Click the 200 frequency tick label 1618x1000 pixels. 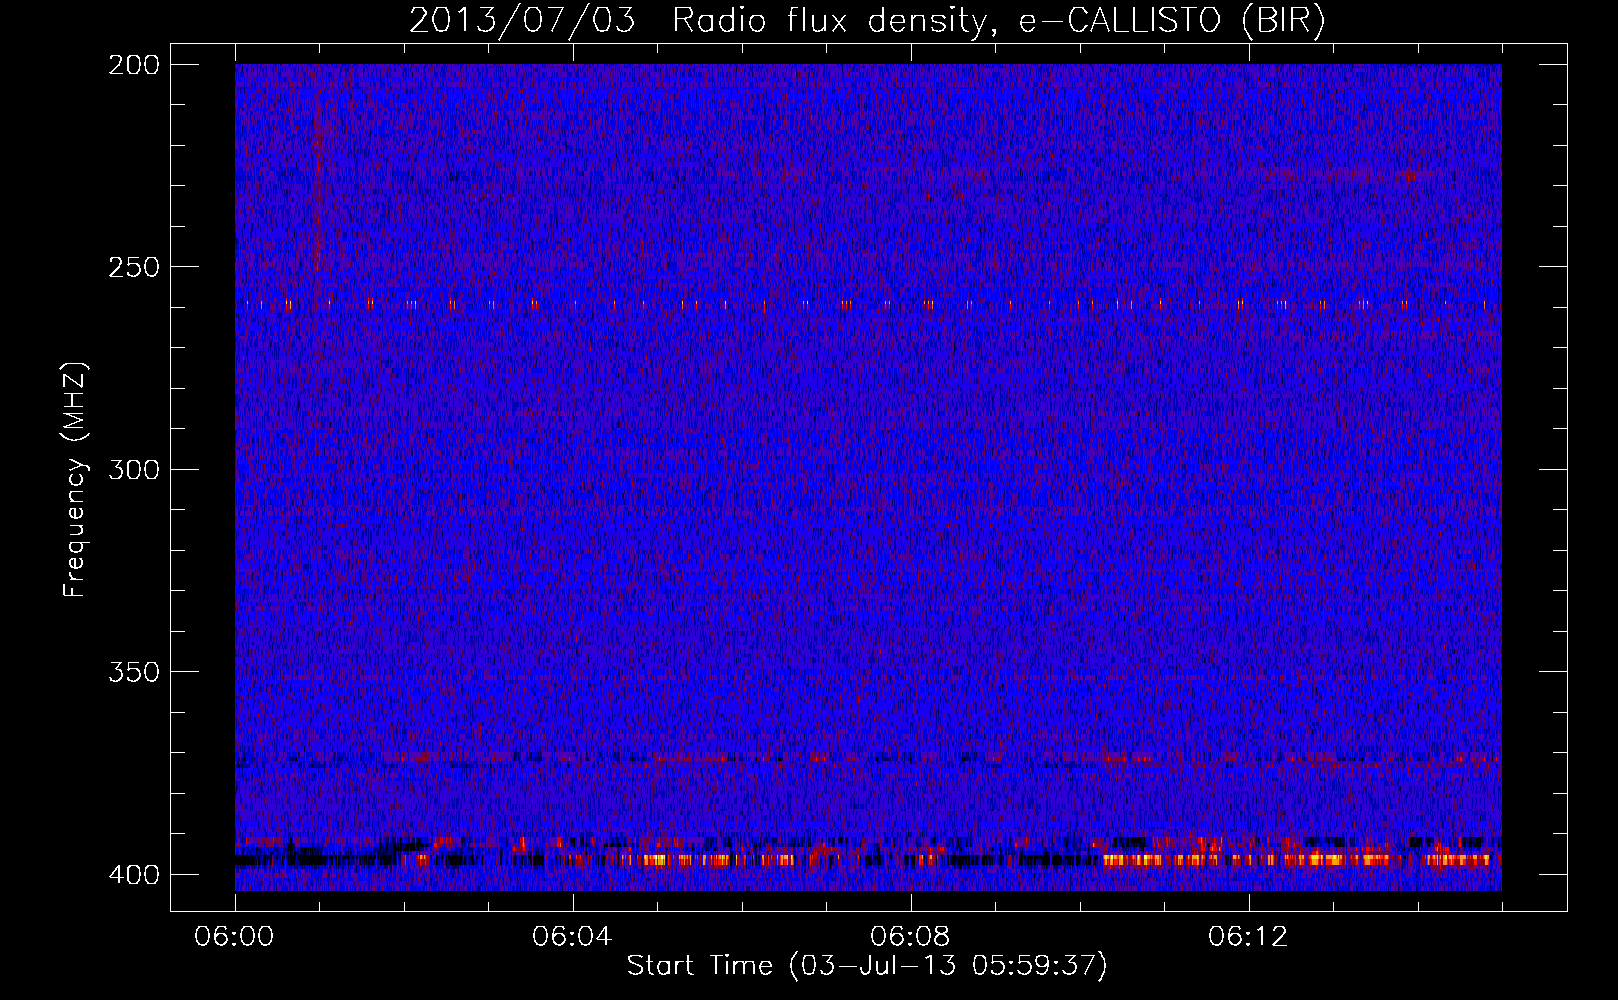coord(134,65)
